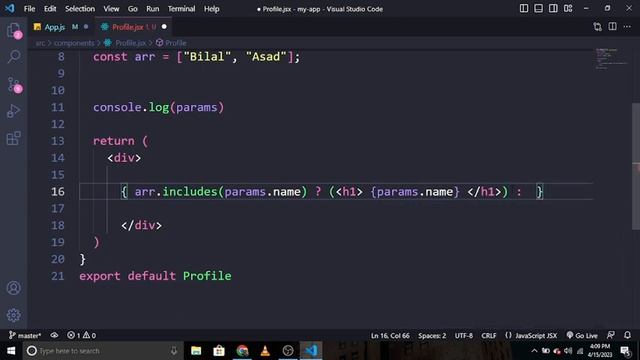Open Microsoft Store from taskbar
Viewport: 640px width, 360px height.
coord(219,351)
